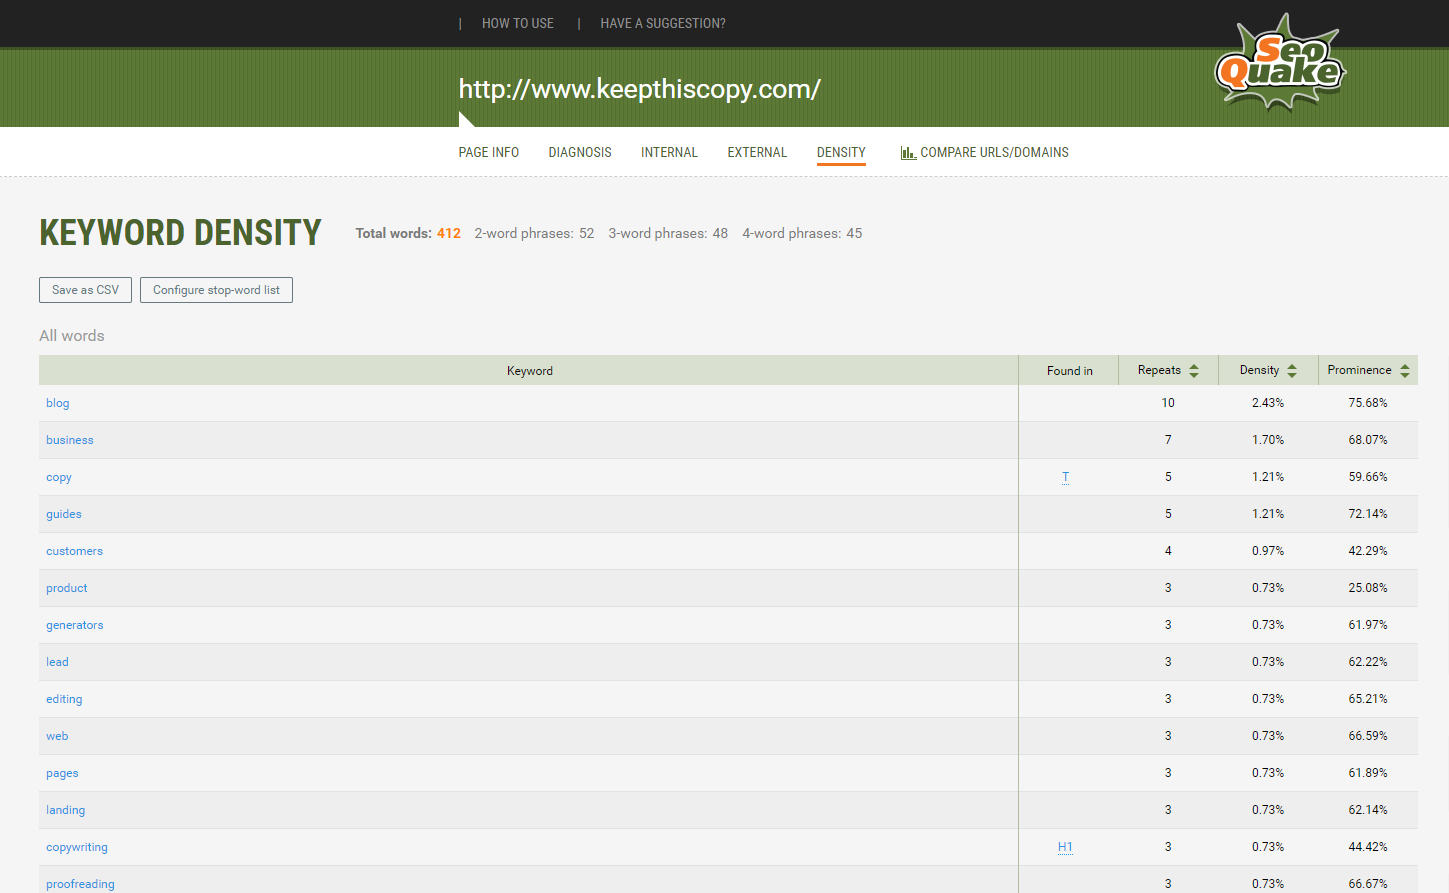This screenshot has height=893, width=1449.
Task: Open the How To Use link
Action: [x=518, y=23]
